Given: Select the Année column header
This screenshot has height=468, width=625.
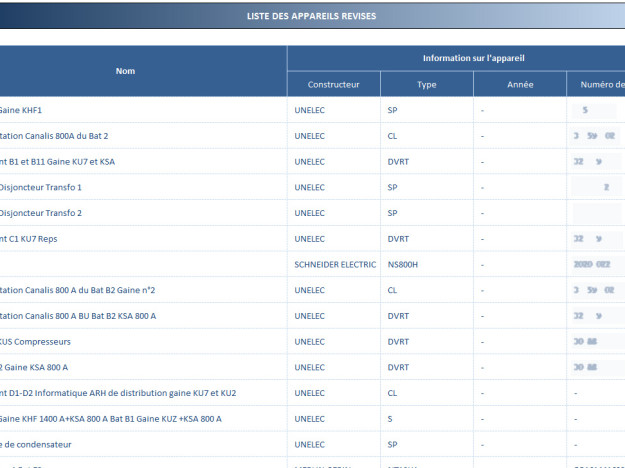Looking at the screenshot, I should coord(519,84).
